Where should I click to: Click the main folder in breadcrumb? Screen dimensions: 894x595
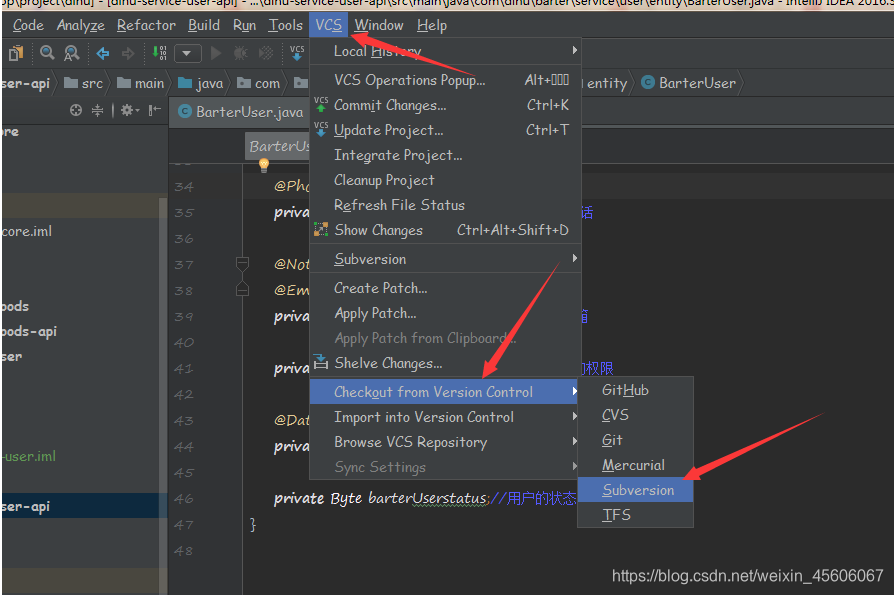point(141,83)
